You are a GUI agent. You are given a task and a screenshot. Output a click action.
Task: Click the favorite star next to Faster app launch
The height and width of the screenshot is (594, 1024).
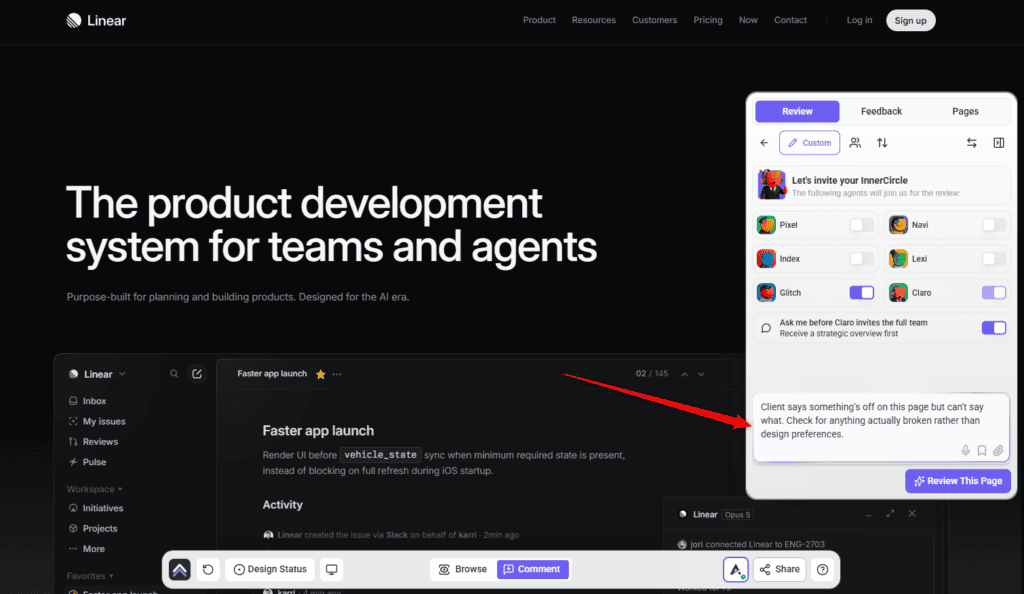(x=320, y=374)
